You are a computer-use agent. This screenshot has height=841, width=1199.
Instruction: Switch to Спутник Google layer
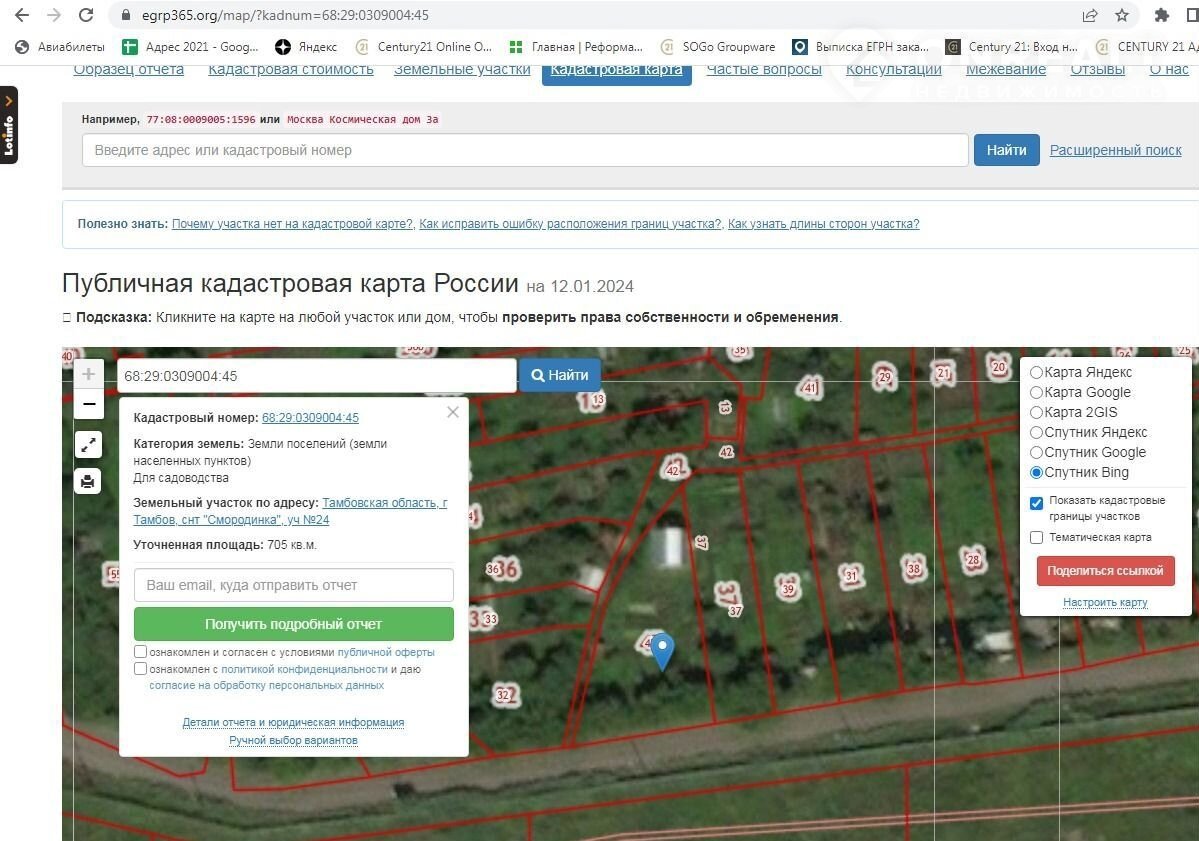(1037, 452)
